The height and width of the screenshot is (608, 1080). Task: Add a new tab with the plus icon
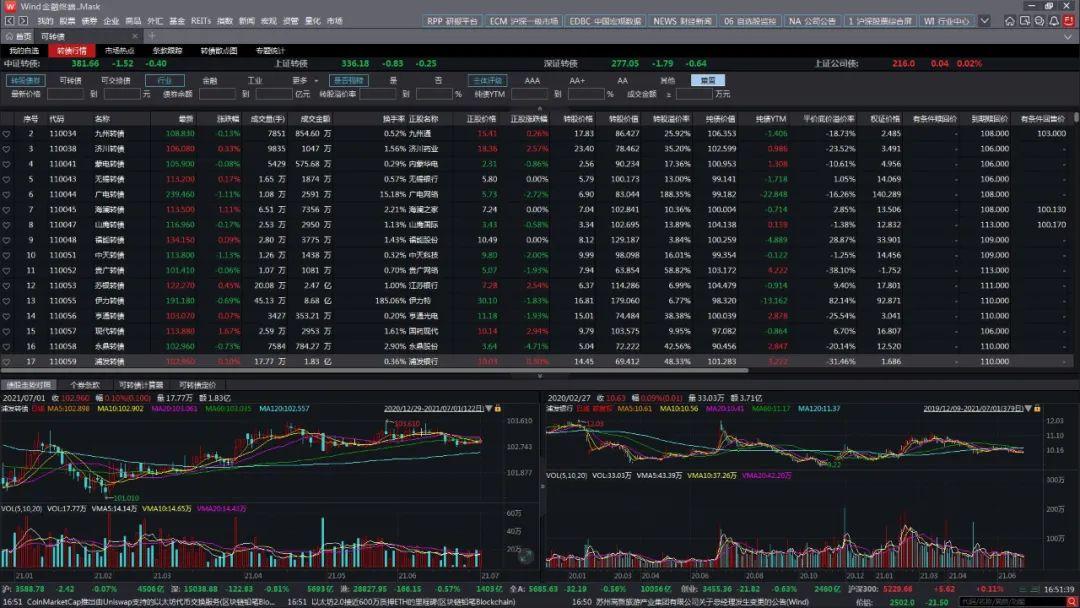click(x=152, y=36)
